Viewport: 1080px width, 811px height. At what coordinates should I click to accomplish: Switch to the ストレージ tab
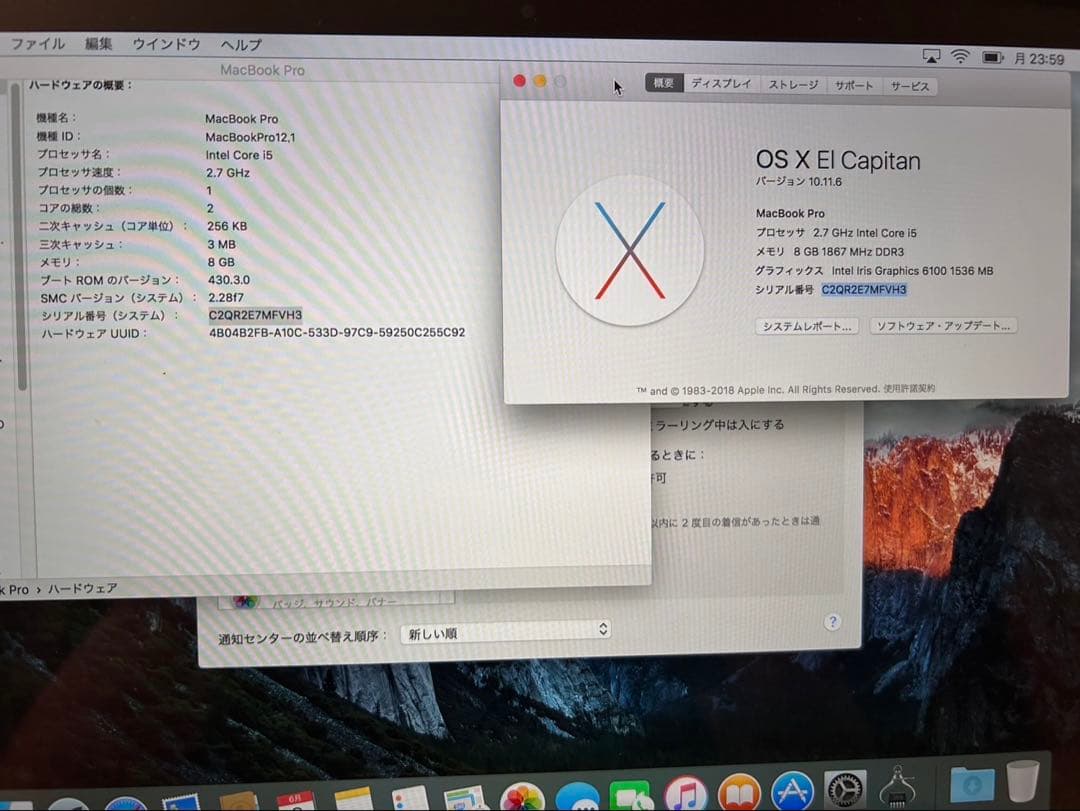[792, 85]
